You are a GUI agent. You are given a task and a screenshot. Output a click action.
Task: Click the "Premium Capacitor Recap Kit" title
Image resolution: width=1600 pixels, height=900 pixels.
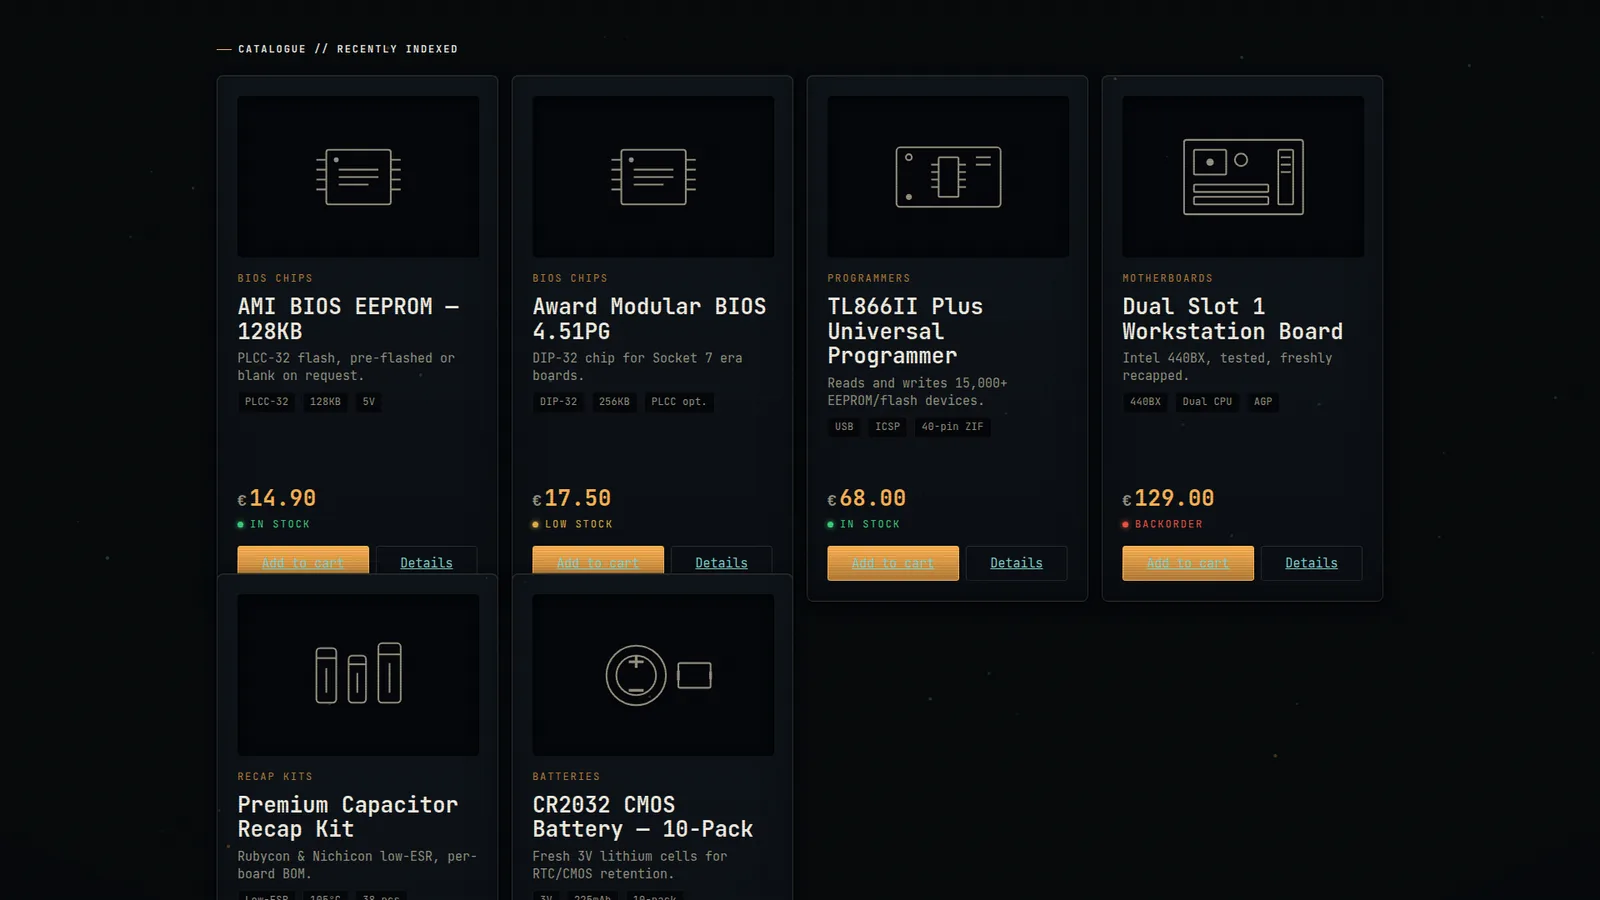click(348, 817)
